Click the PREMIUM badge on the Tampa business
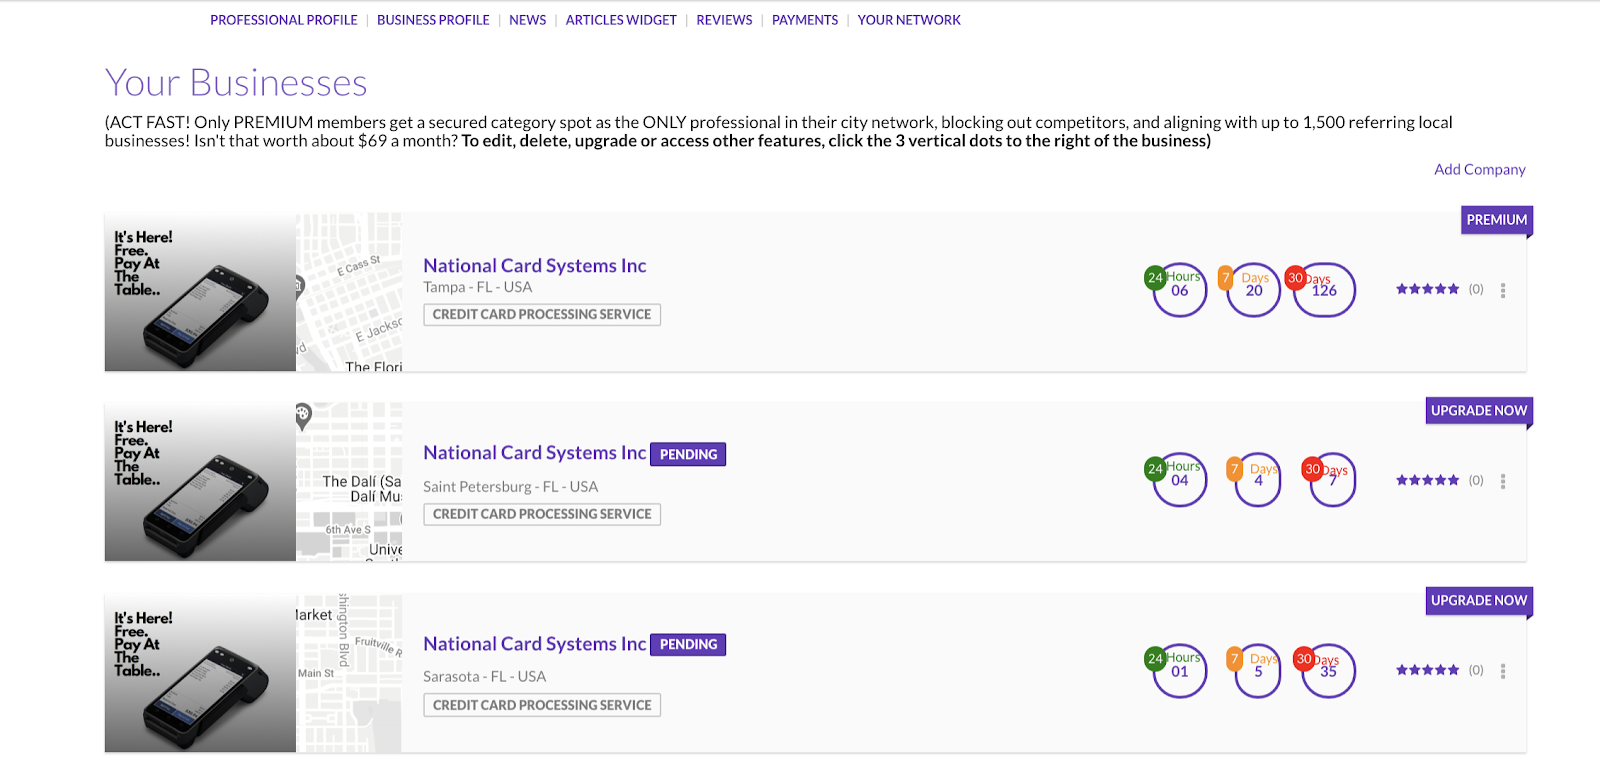1600x762 pixels. pos(1496,220)
